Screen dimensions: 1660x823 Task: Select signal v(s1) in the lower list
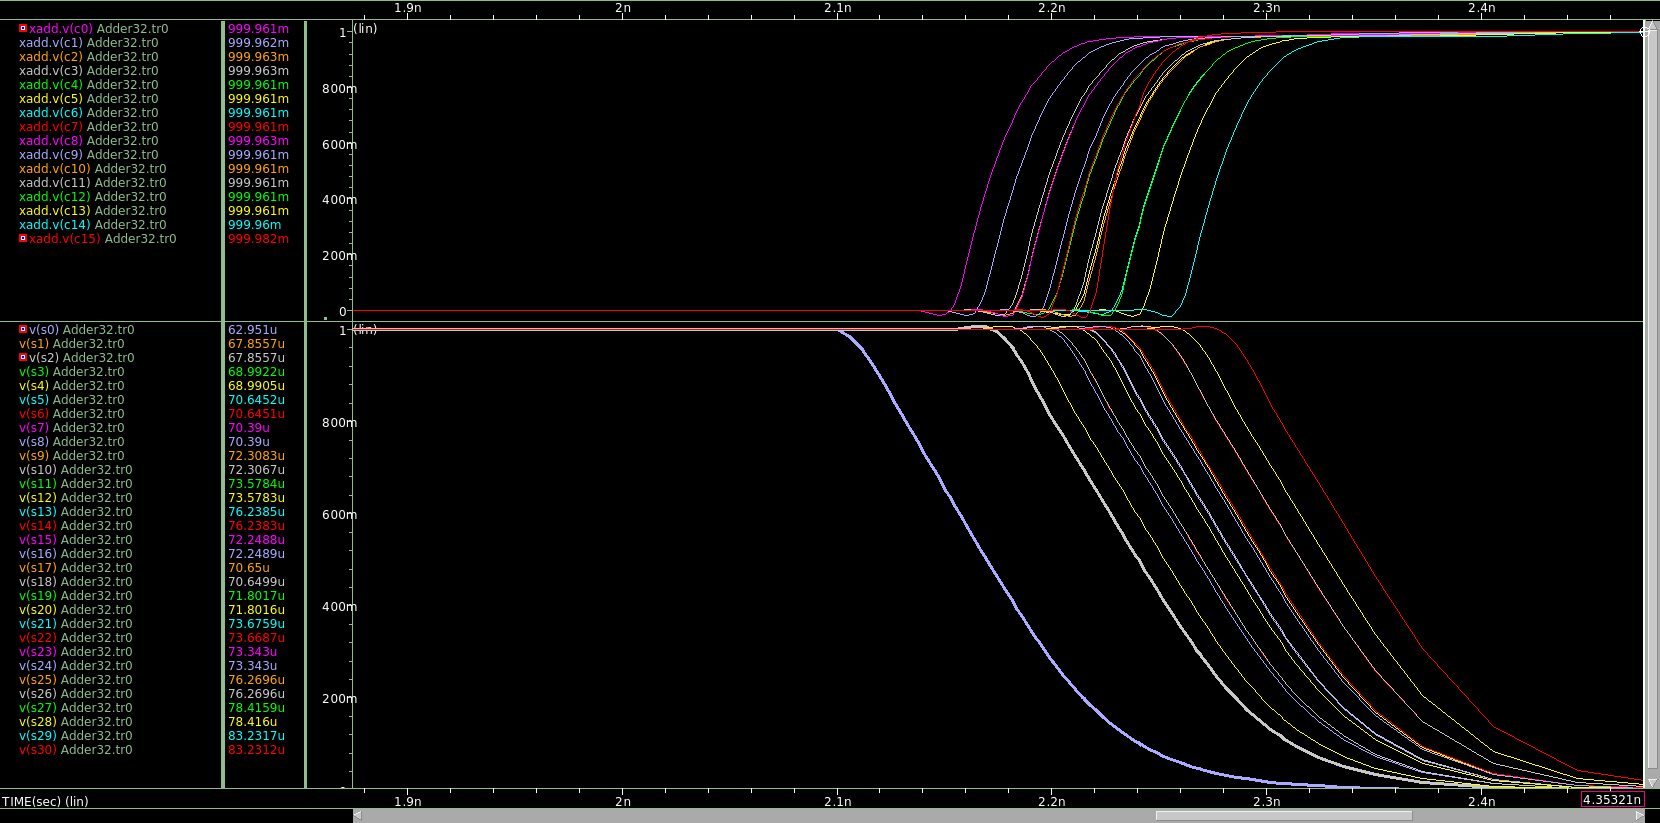[x=71, y=344]
